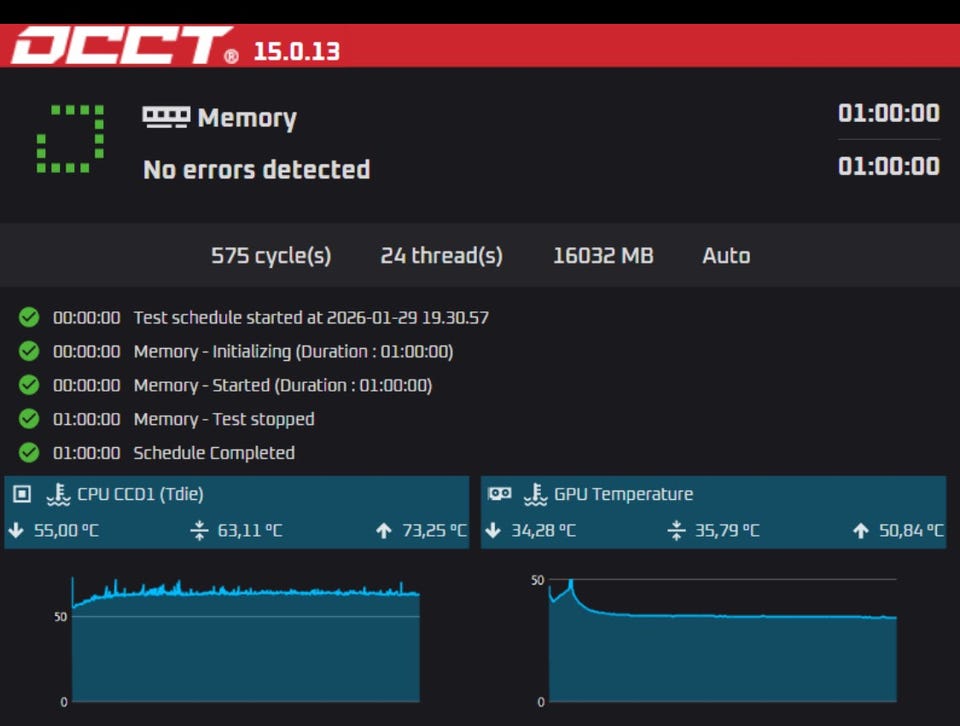
Task: Click the green check beside Schedule Completed
Action: point(29,453)
